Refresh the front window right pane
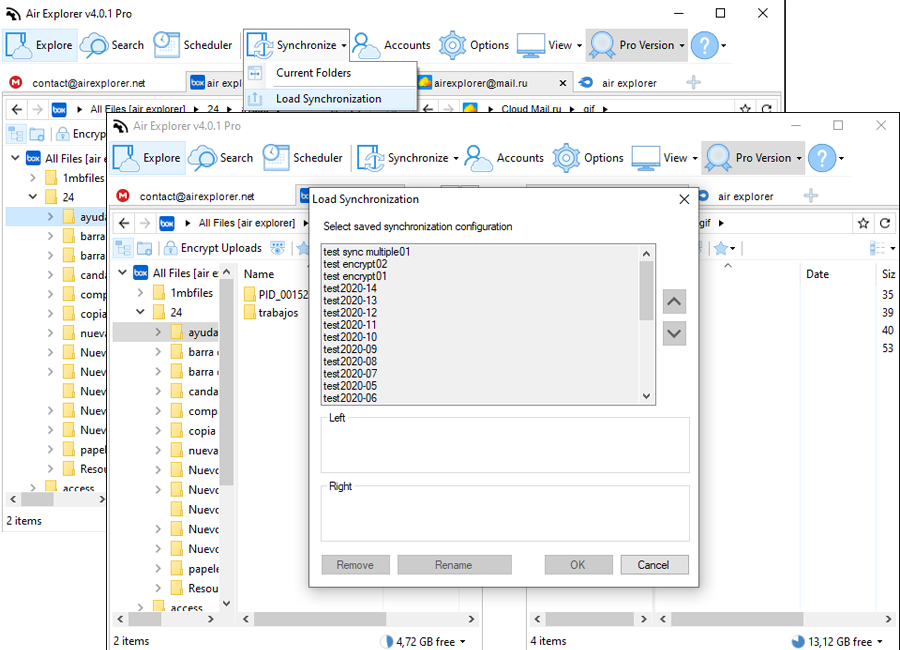Viewport: 900px width, 650px height. pos(885,223)
